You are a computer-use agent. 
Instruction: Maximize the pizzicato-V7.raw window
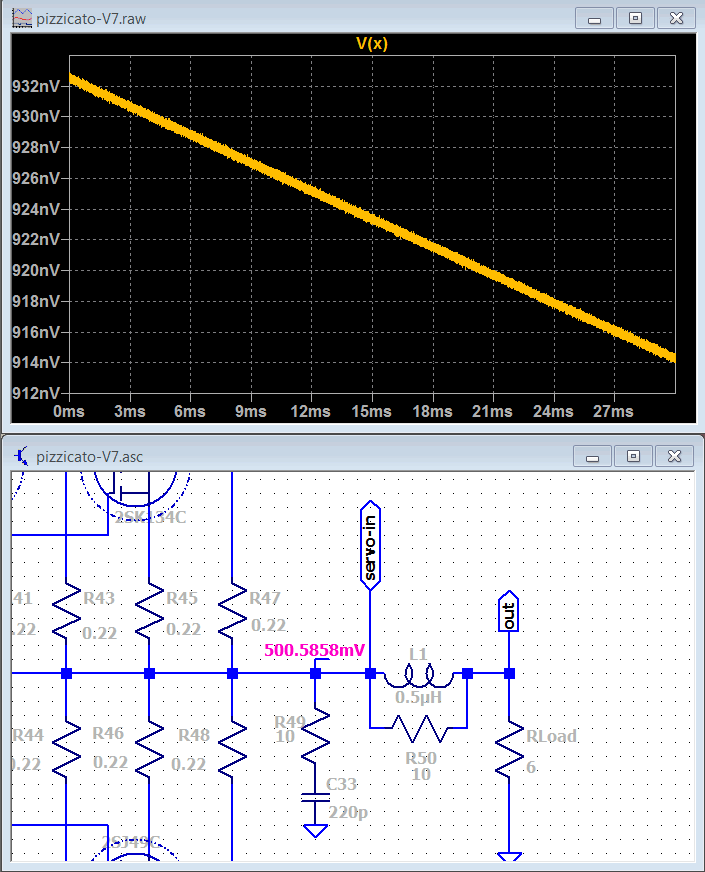click(635, 18)
